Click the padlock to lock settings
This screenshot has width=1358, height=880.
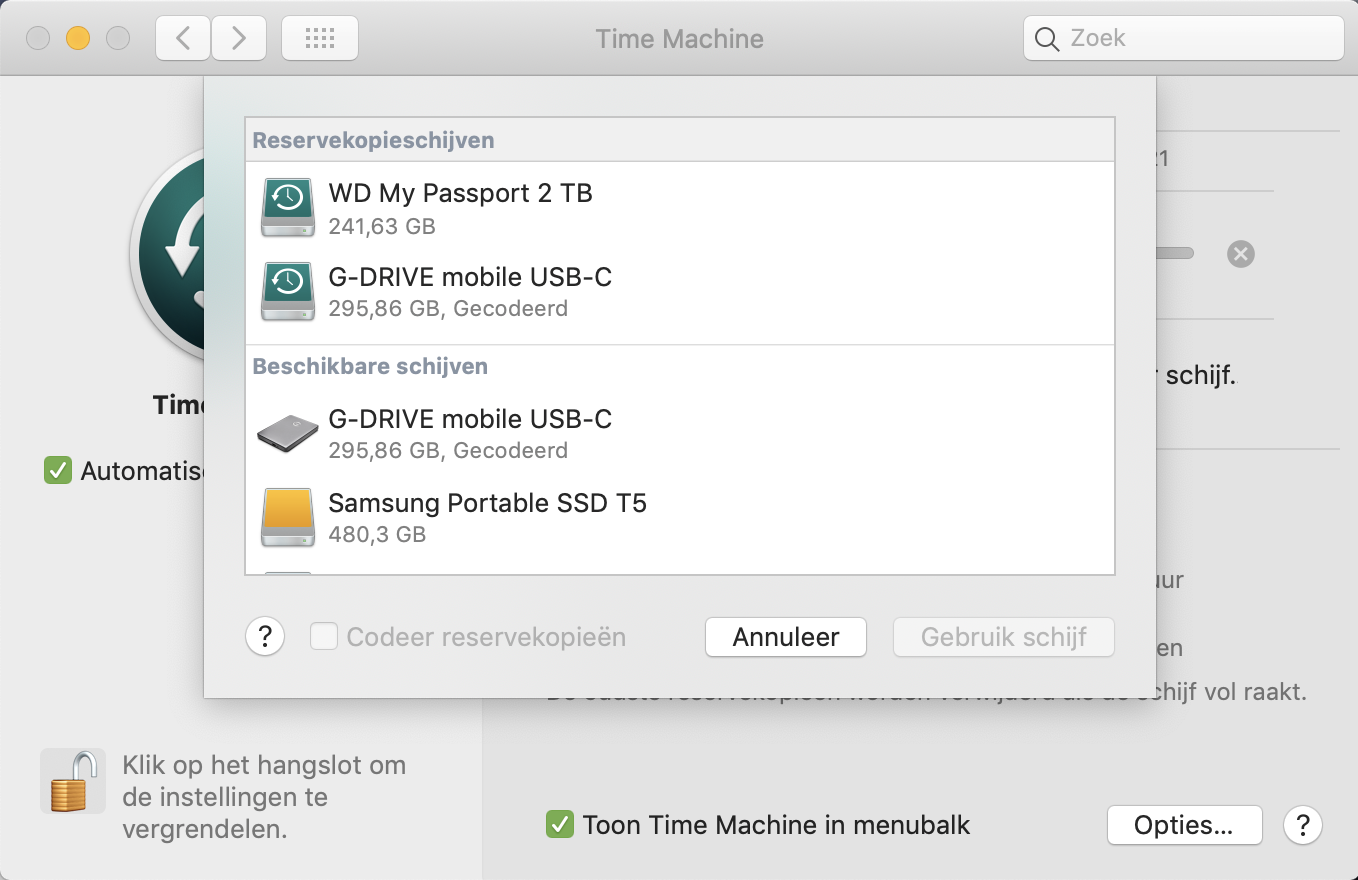(x=73, y=781)
